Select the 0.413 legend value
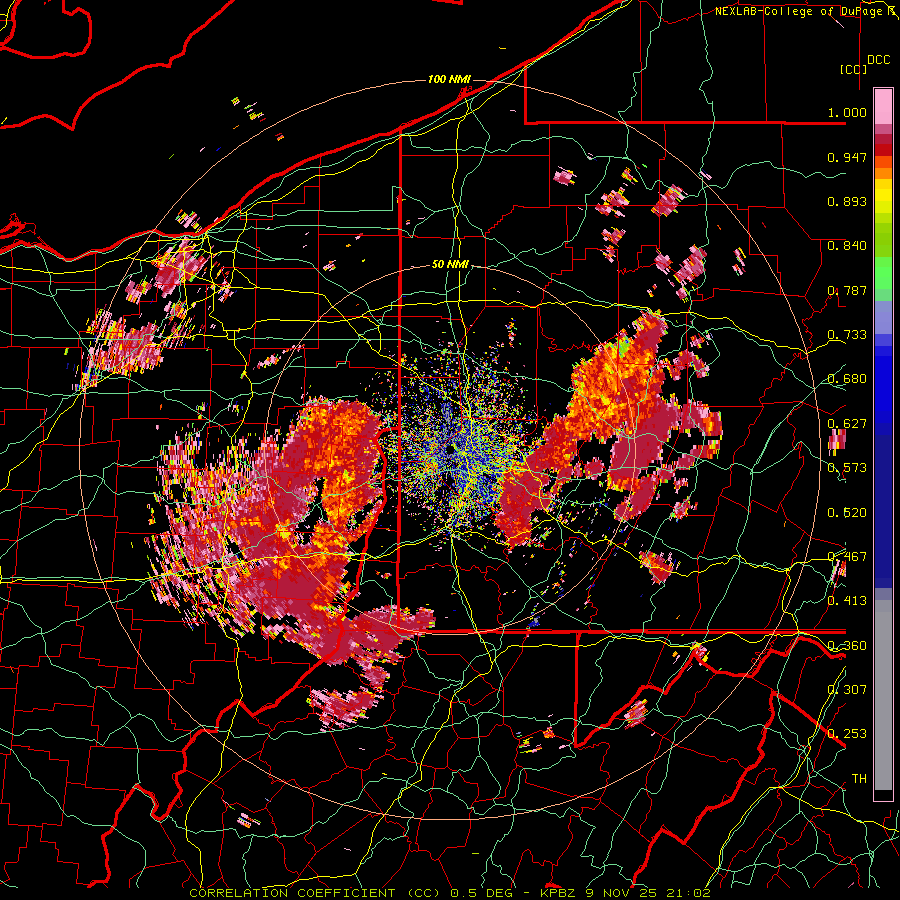Image resolution: width=900 pixels, height=900 pixels. coord(847,601)
